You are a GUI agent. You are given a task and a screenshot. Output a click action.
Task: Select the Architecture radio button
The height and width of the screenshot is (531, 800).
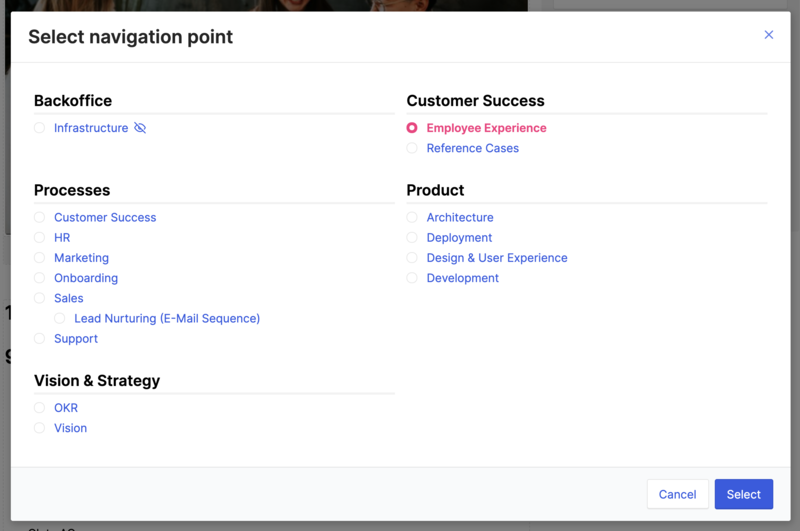pyautogui.click(x=412, y=217)
